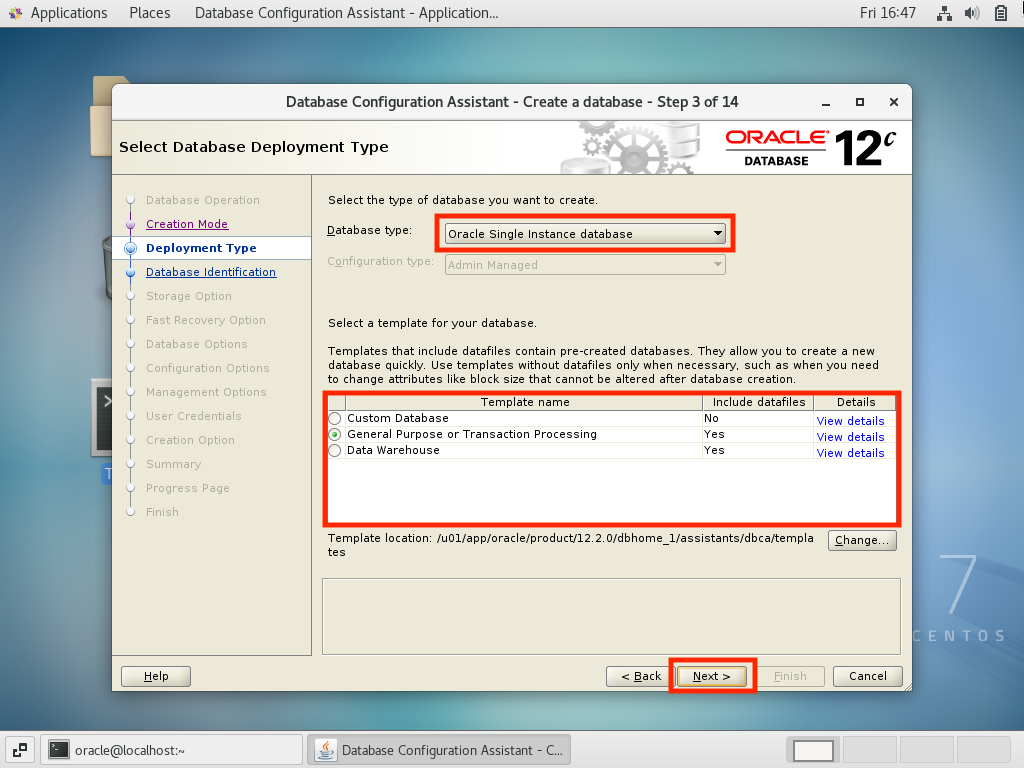View details for General Purpose template
The height and width of the screenshot is (768, 1024).
point(850,437)
